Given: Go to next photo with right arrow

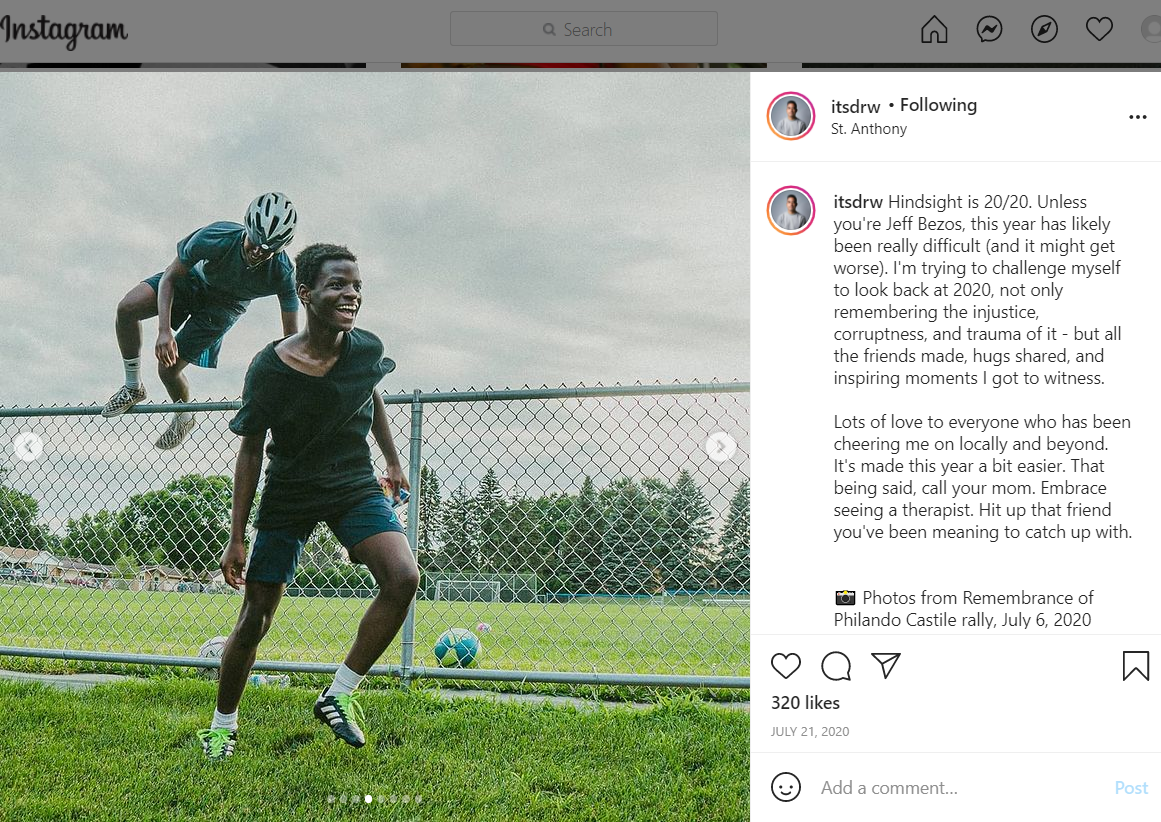Looking at the screenshot, I should pyautogui.click(x=720, y=447).
